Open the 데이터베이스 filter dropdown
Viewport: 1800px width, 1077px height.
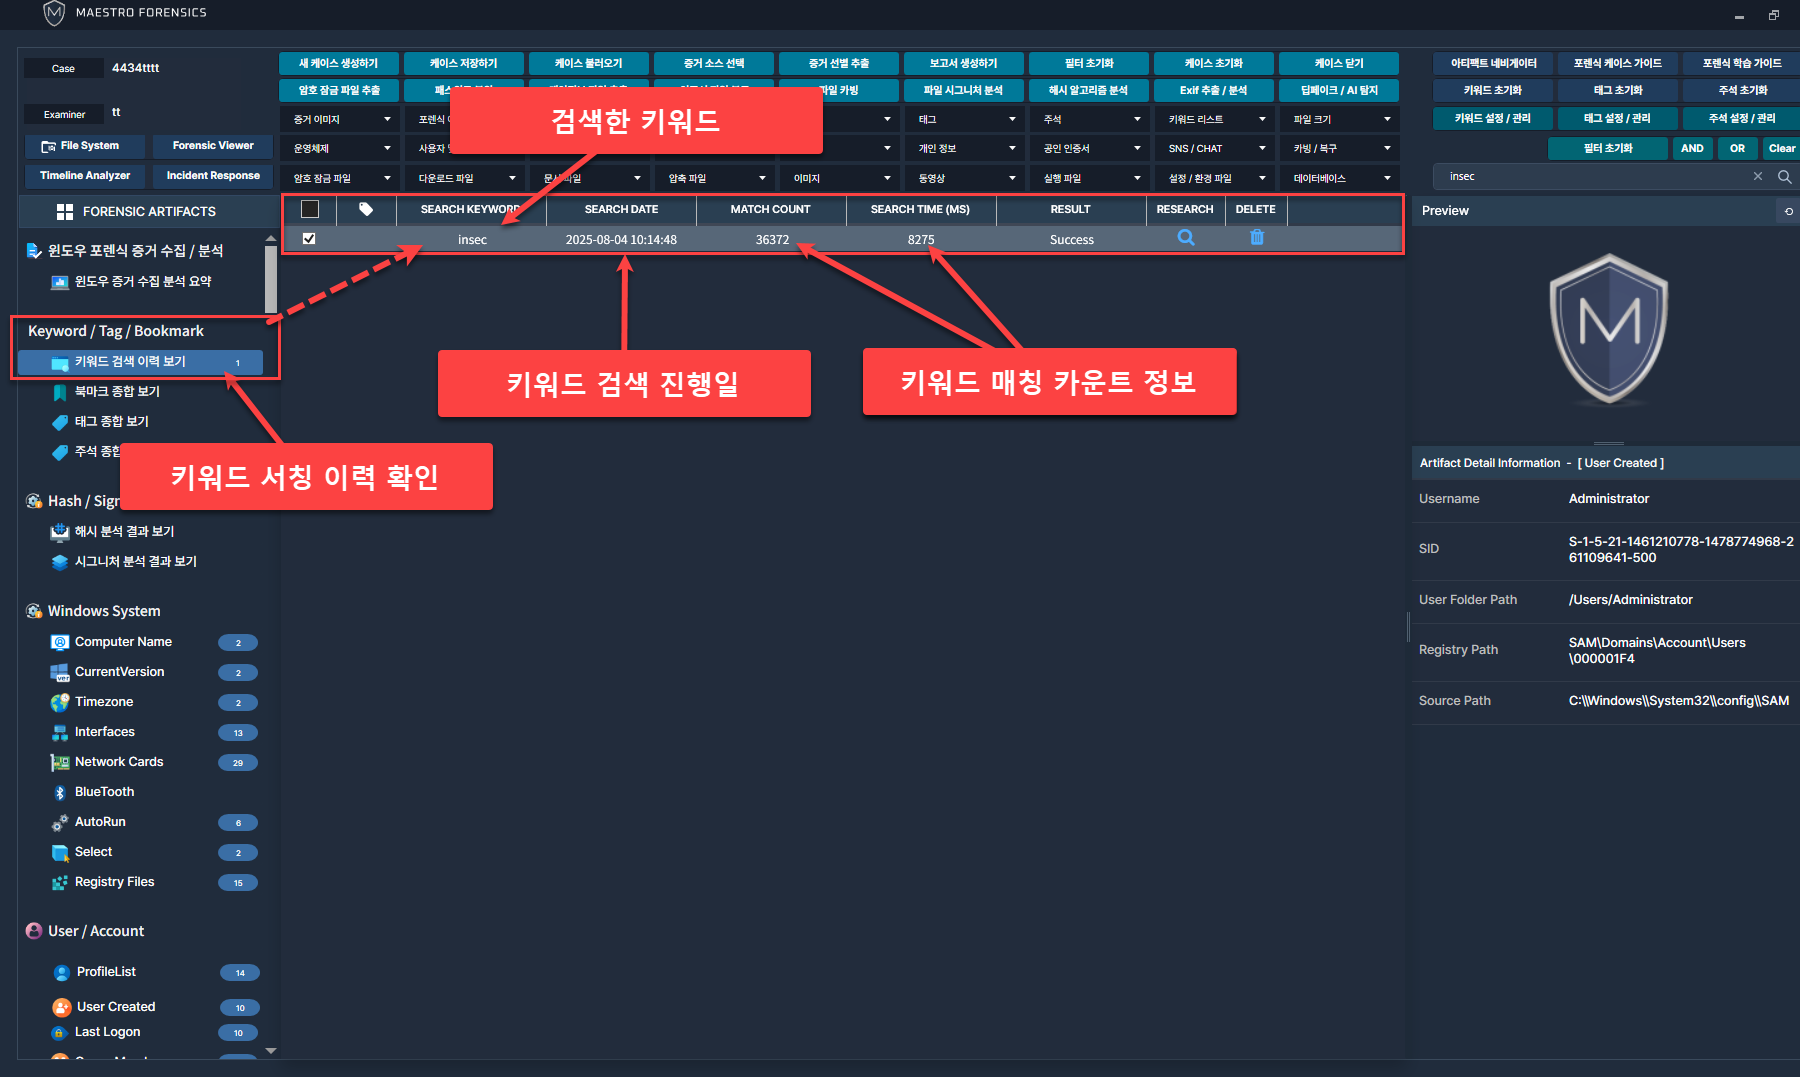point(1340,178)
